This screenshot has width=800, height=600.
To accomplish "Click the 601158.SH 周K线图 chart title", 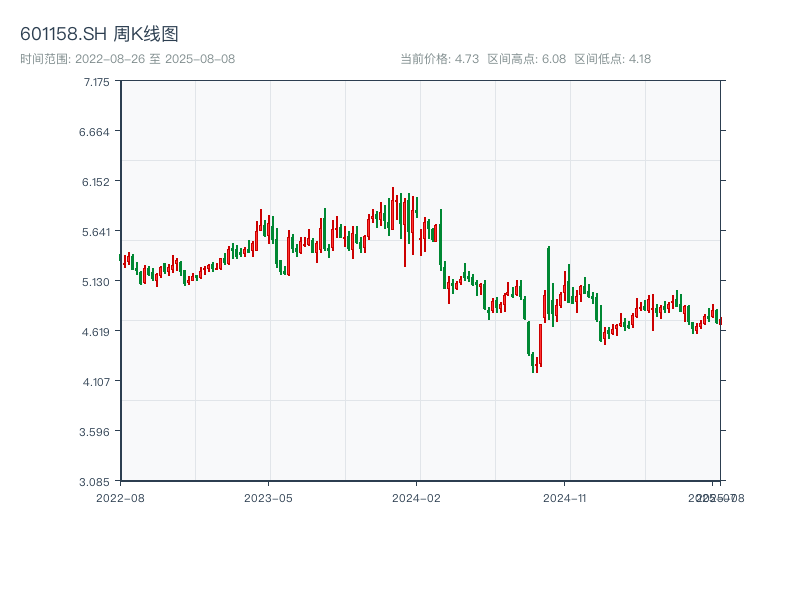I will click(99, 35).
